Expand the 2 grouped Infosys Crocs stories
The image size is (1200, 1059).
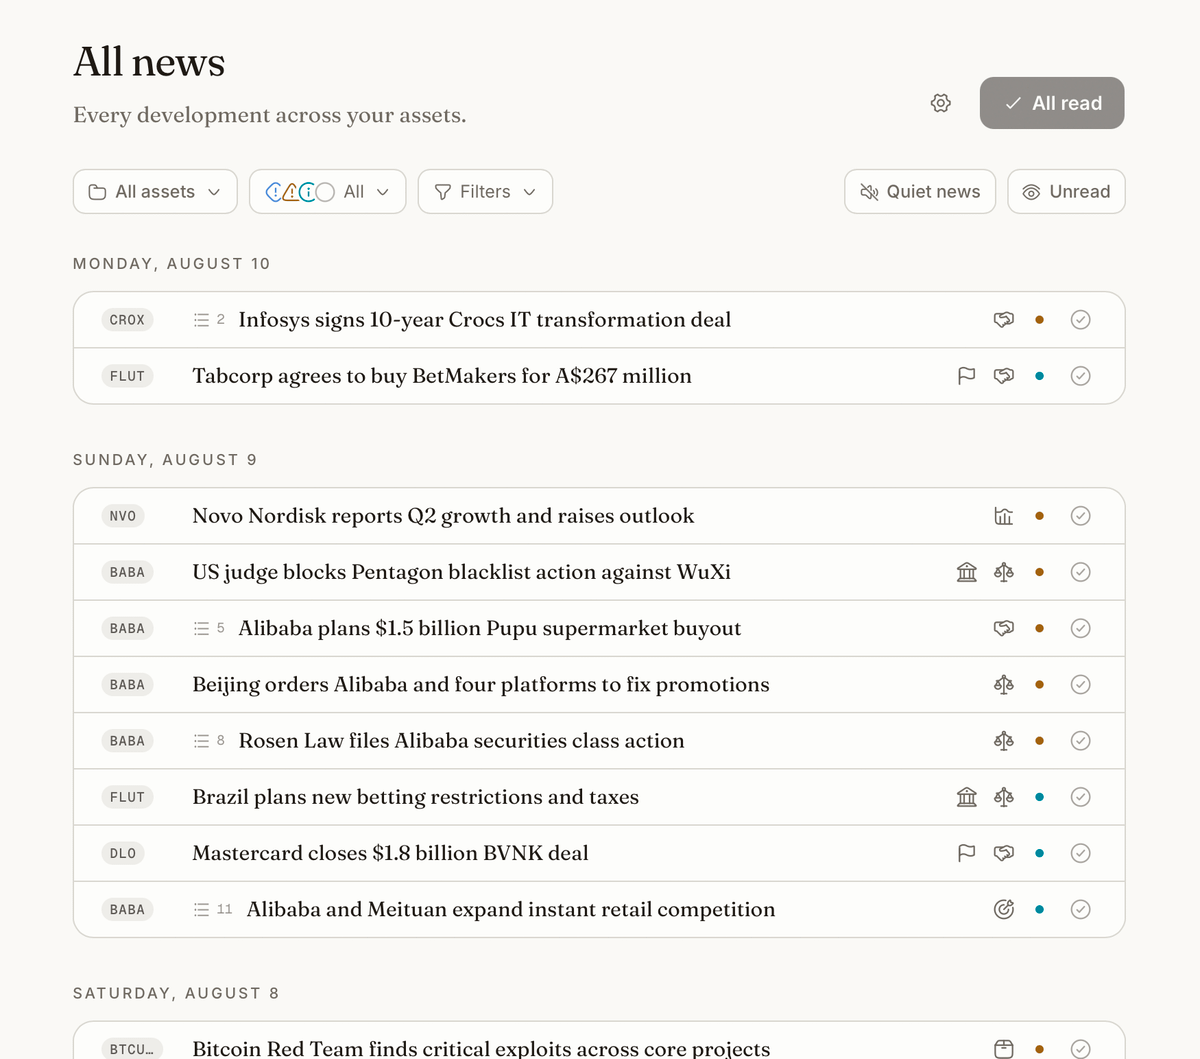coord(208,320)
